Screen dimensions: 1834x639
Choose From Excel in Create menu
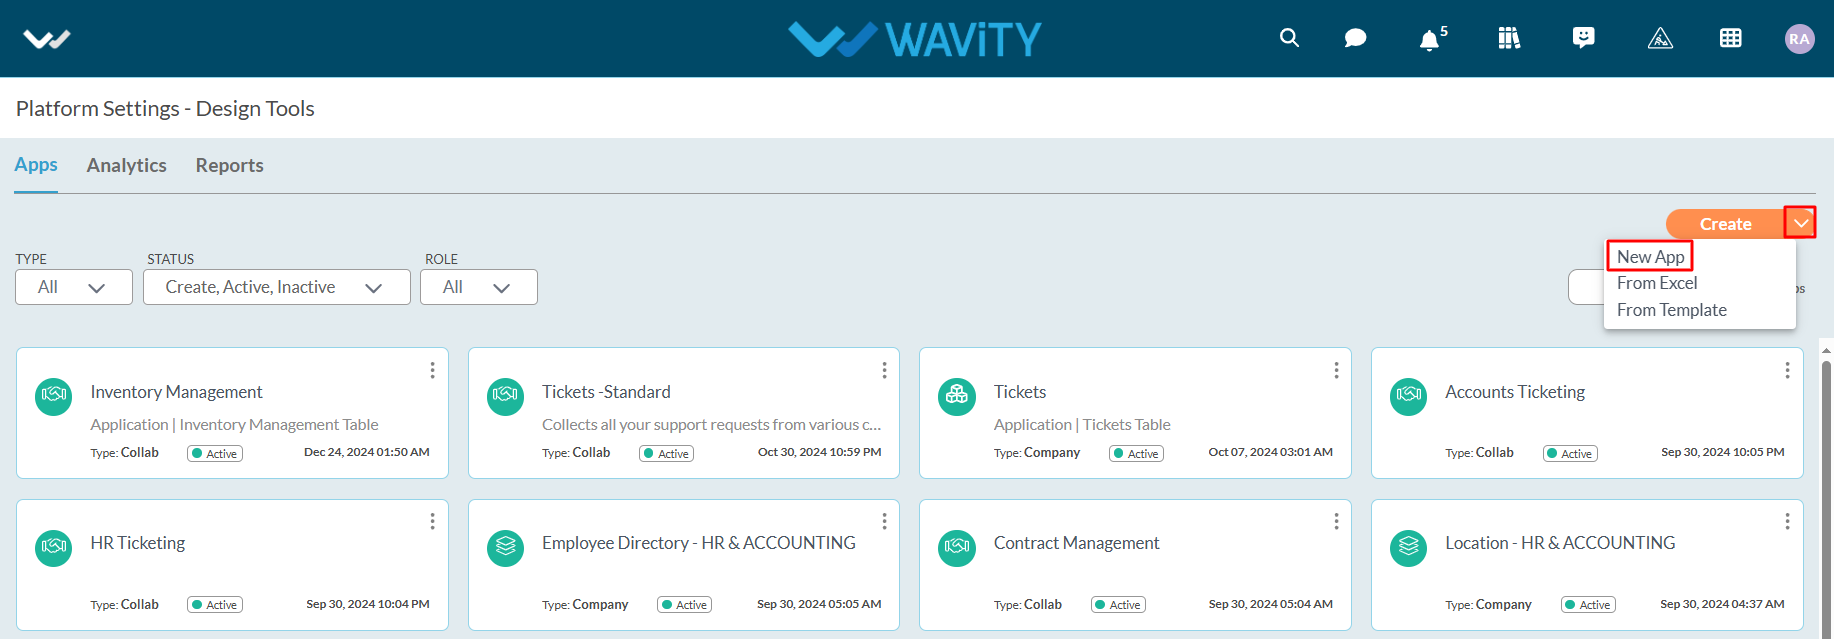pyautogui.click(x=1657, y=283)
